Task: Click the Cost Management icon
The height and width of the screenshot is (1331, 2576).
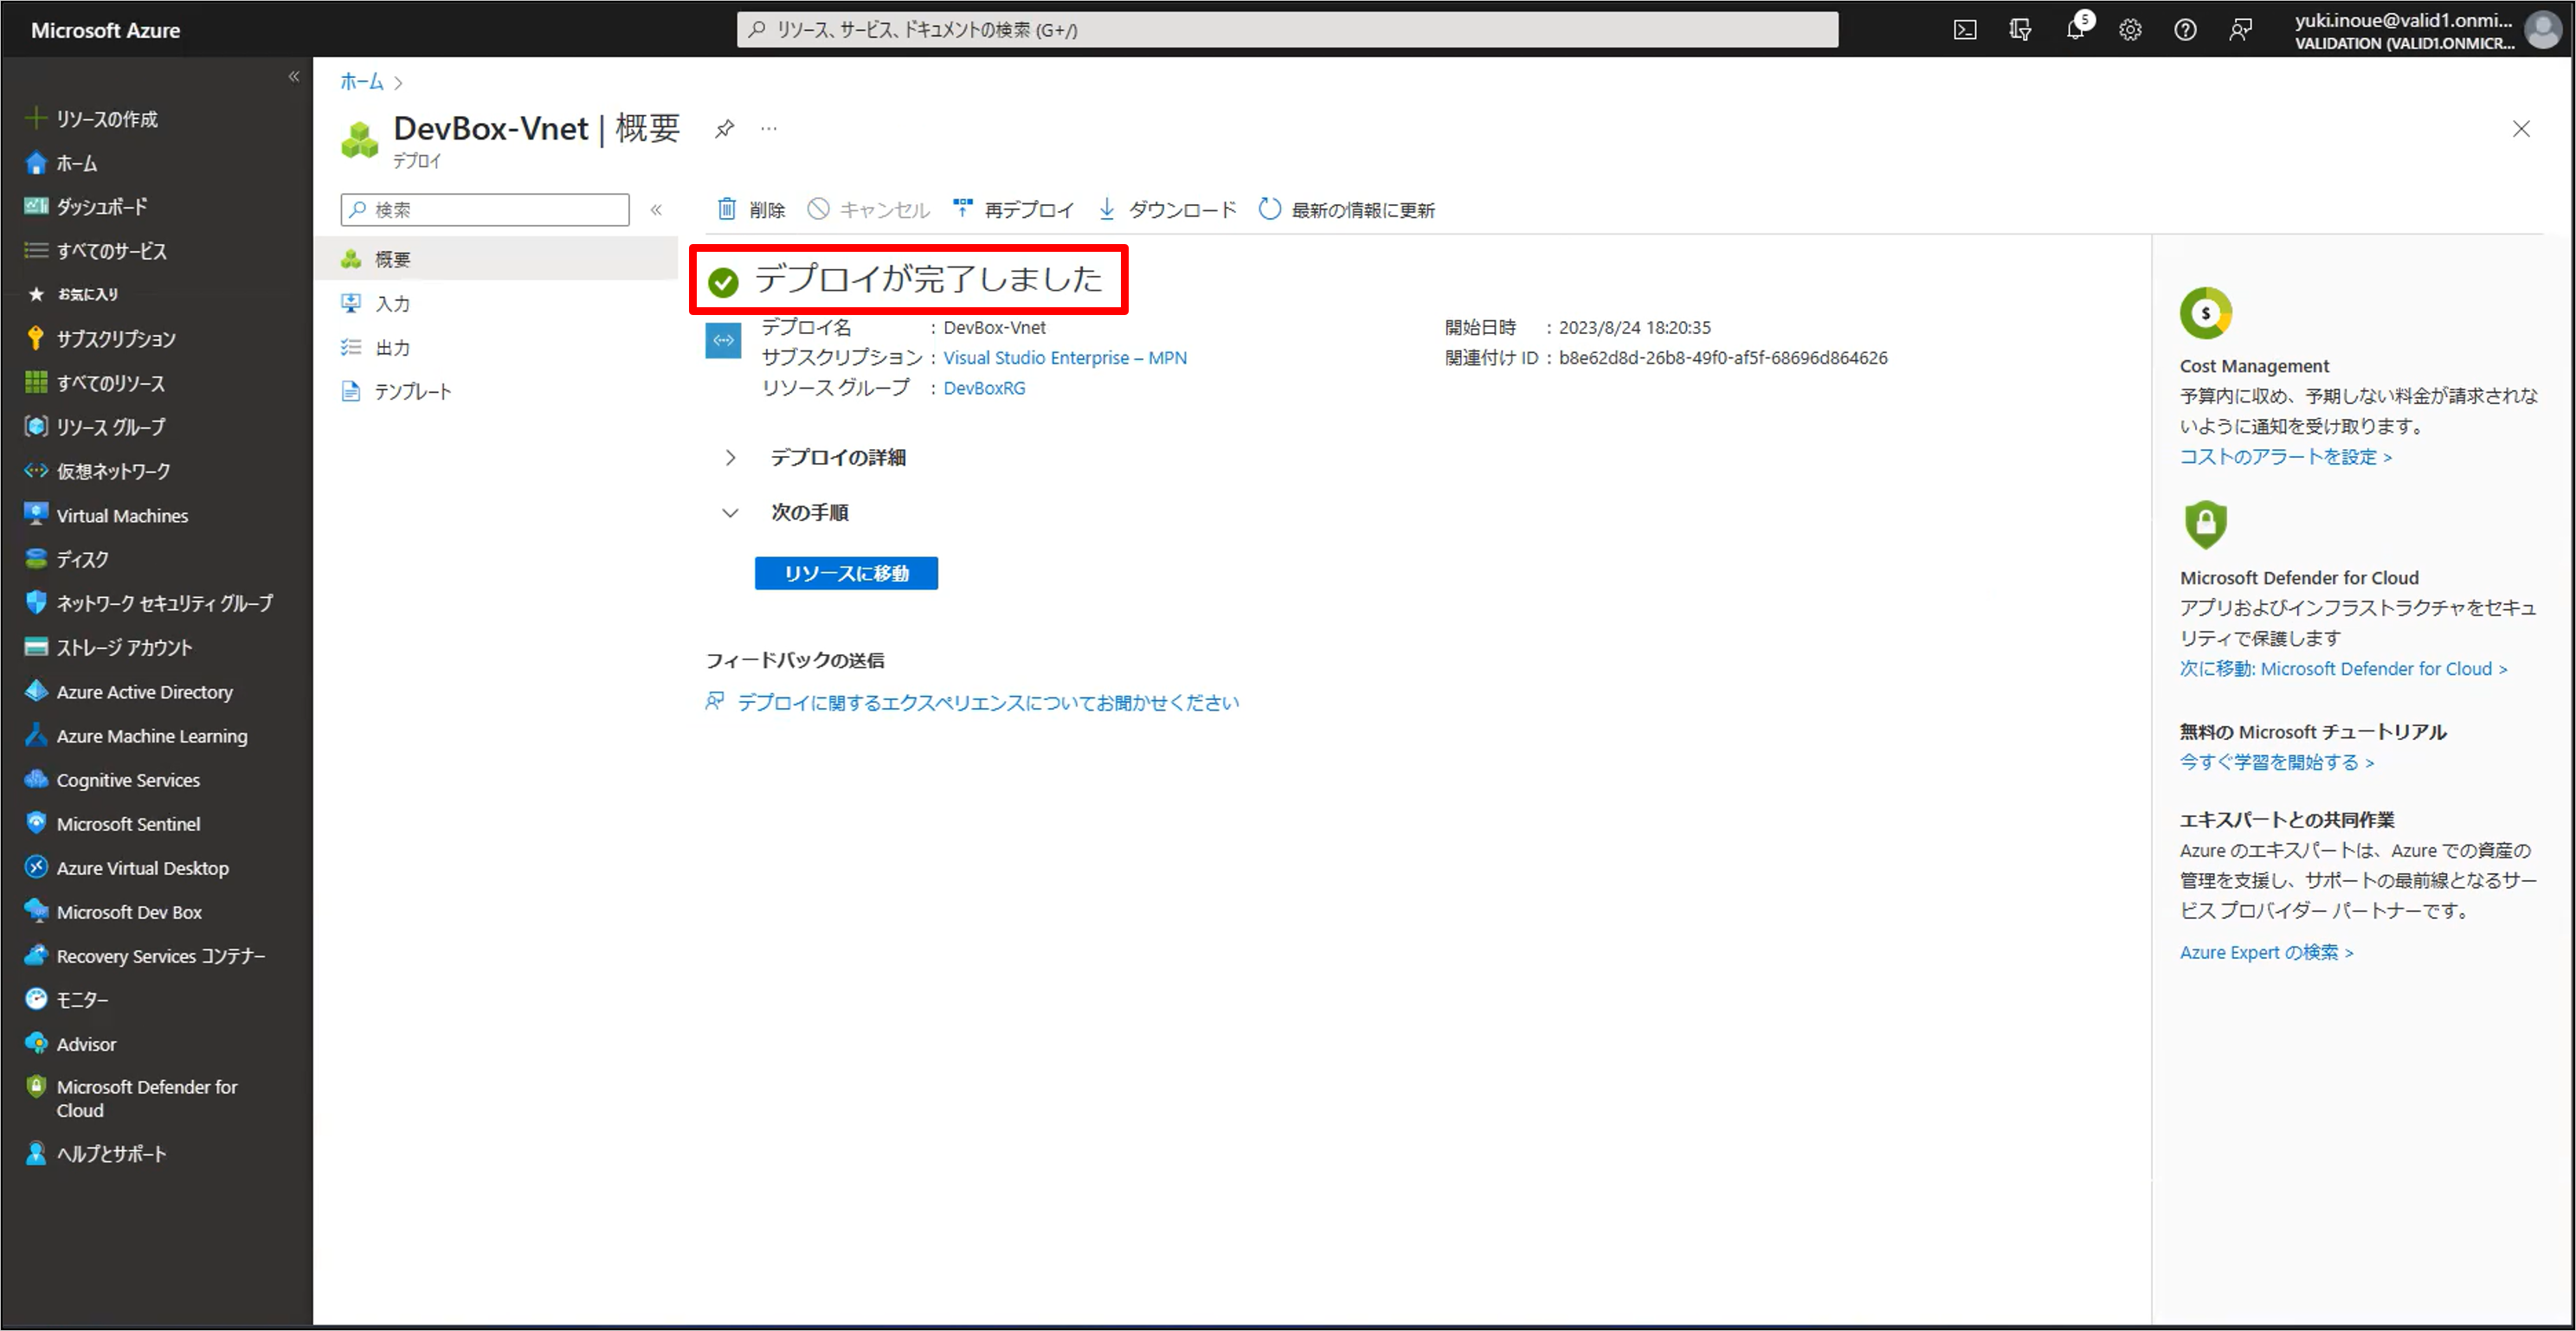Action: [x=2205, y=313]
